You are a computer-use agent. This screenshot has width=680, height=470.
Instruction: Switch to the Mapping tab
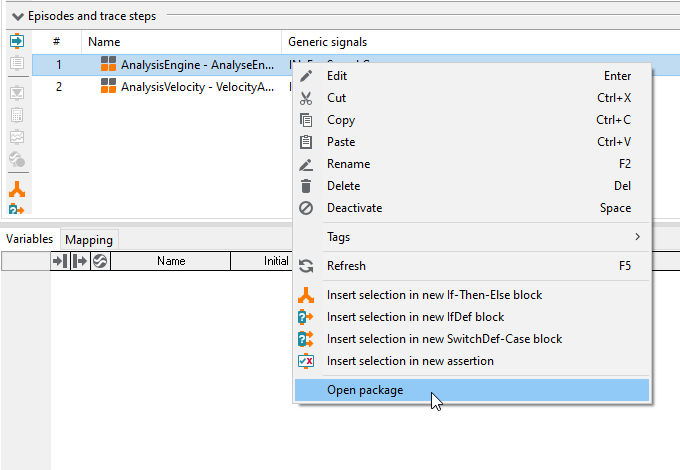click(x=89, y=240)
